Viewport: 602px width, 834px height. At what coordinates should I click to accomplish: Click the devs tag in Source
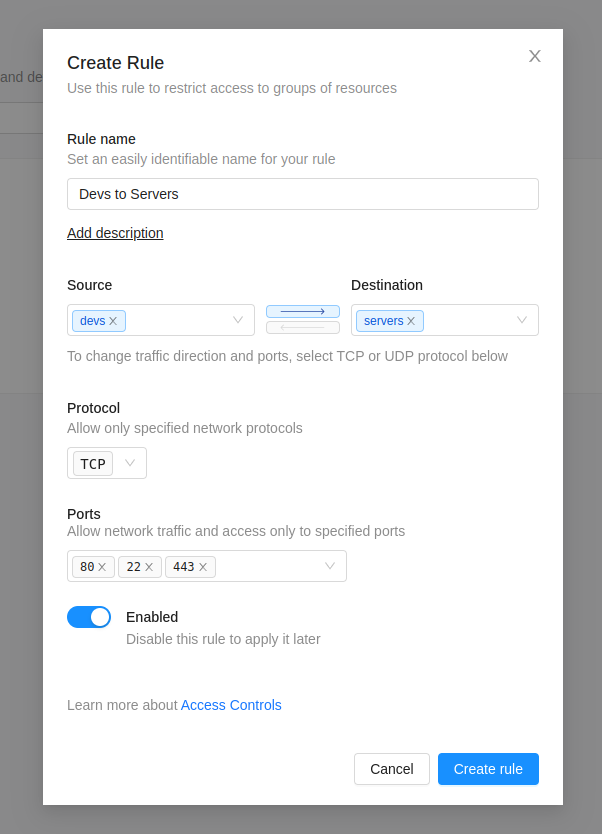(x=92, y=321)
